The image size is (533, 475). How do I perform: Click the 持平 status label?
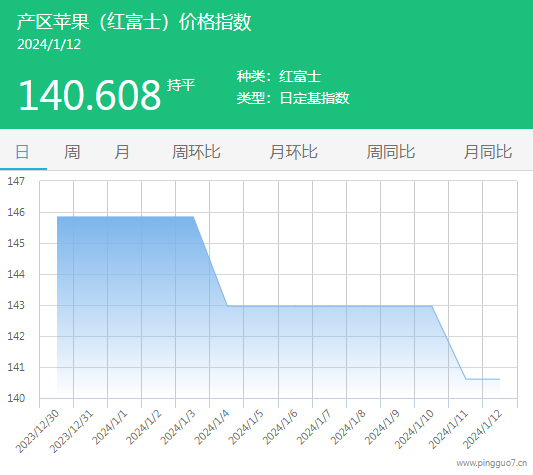pyautogui.click(x=181, y=85)
